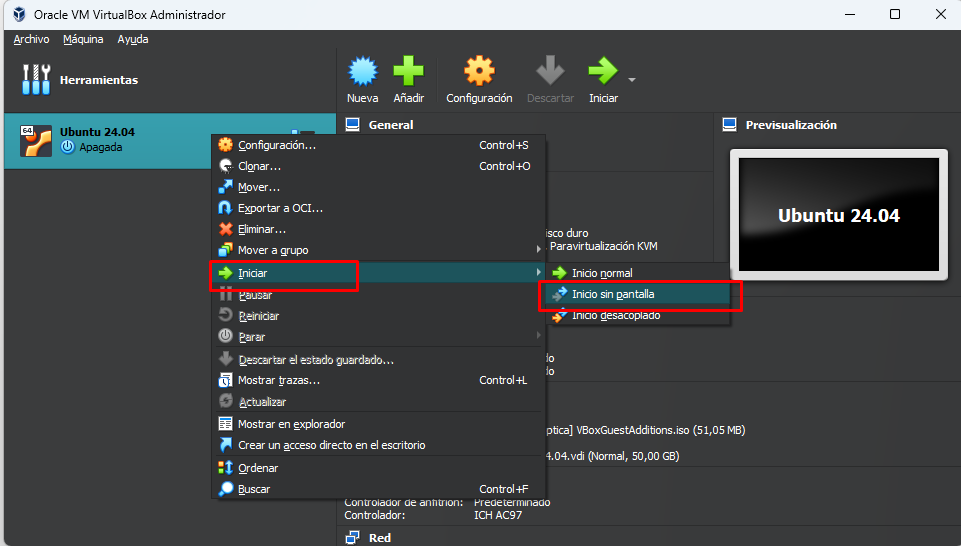
Task: Click the Ubuntu 24.04 preview thumbnail
Action: tap(838, 214)
